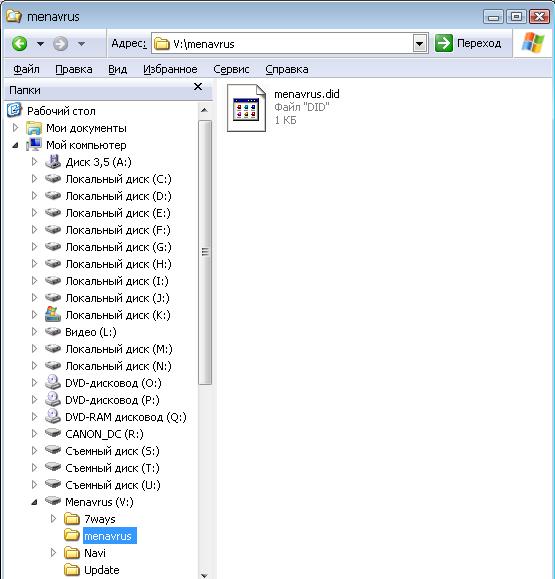Expand the Navi folder
This screenshot has width=555, height=579.
tap(53, 552)
